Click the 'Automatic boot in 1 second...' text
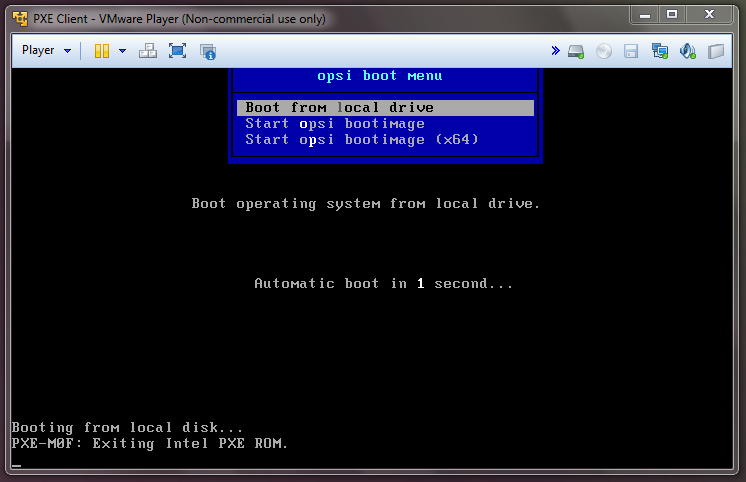Image resolution: width=746 pixels, height=482 pixels. click(383, 284)
